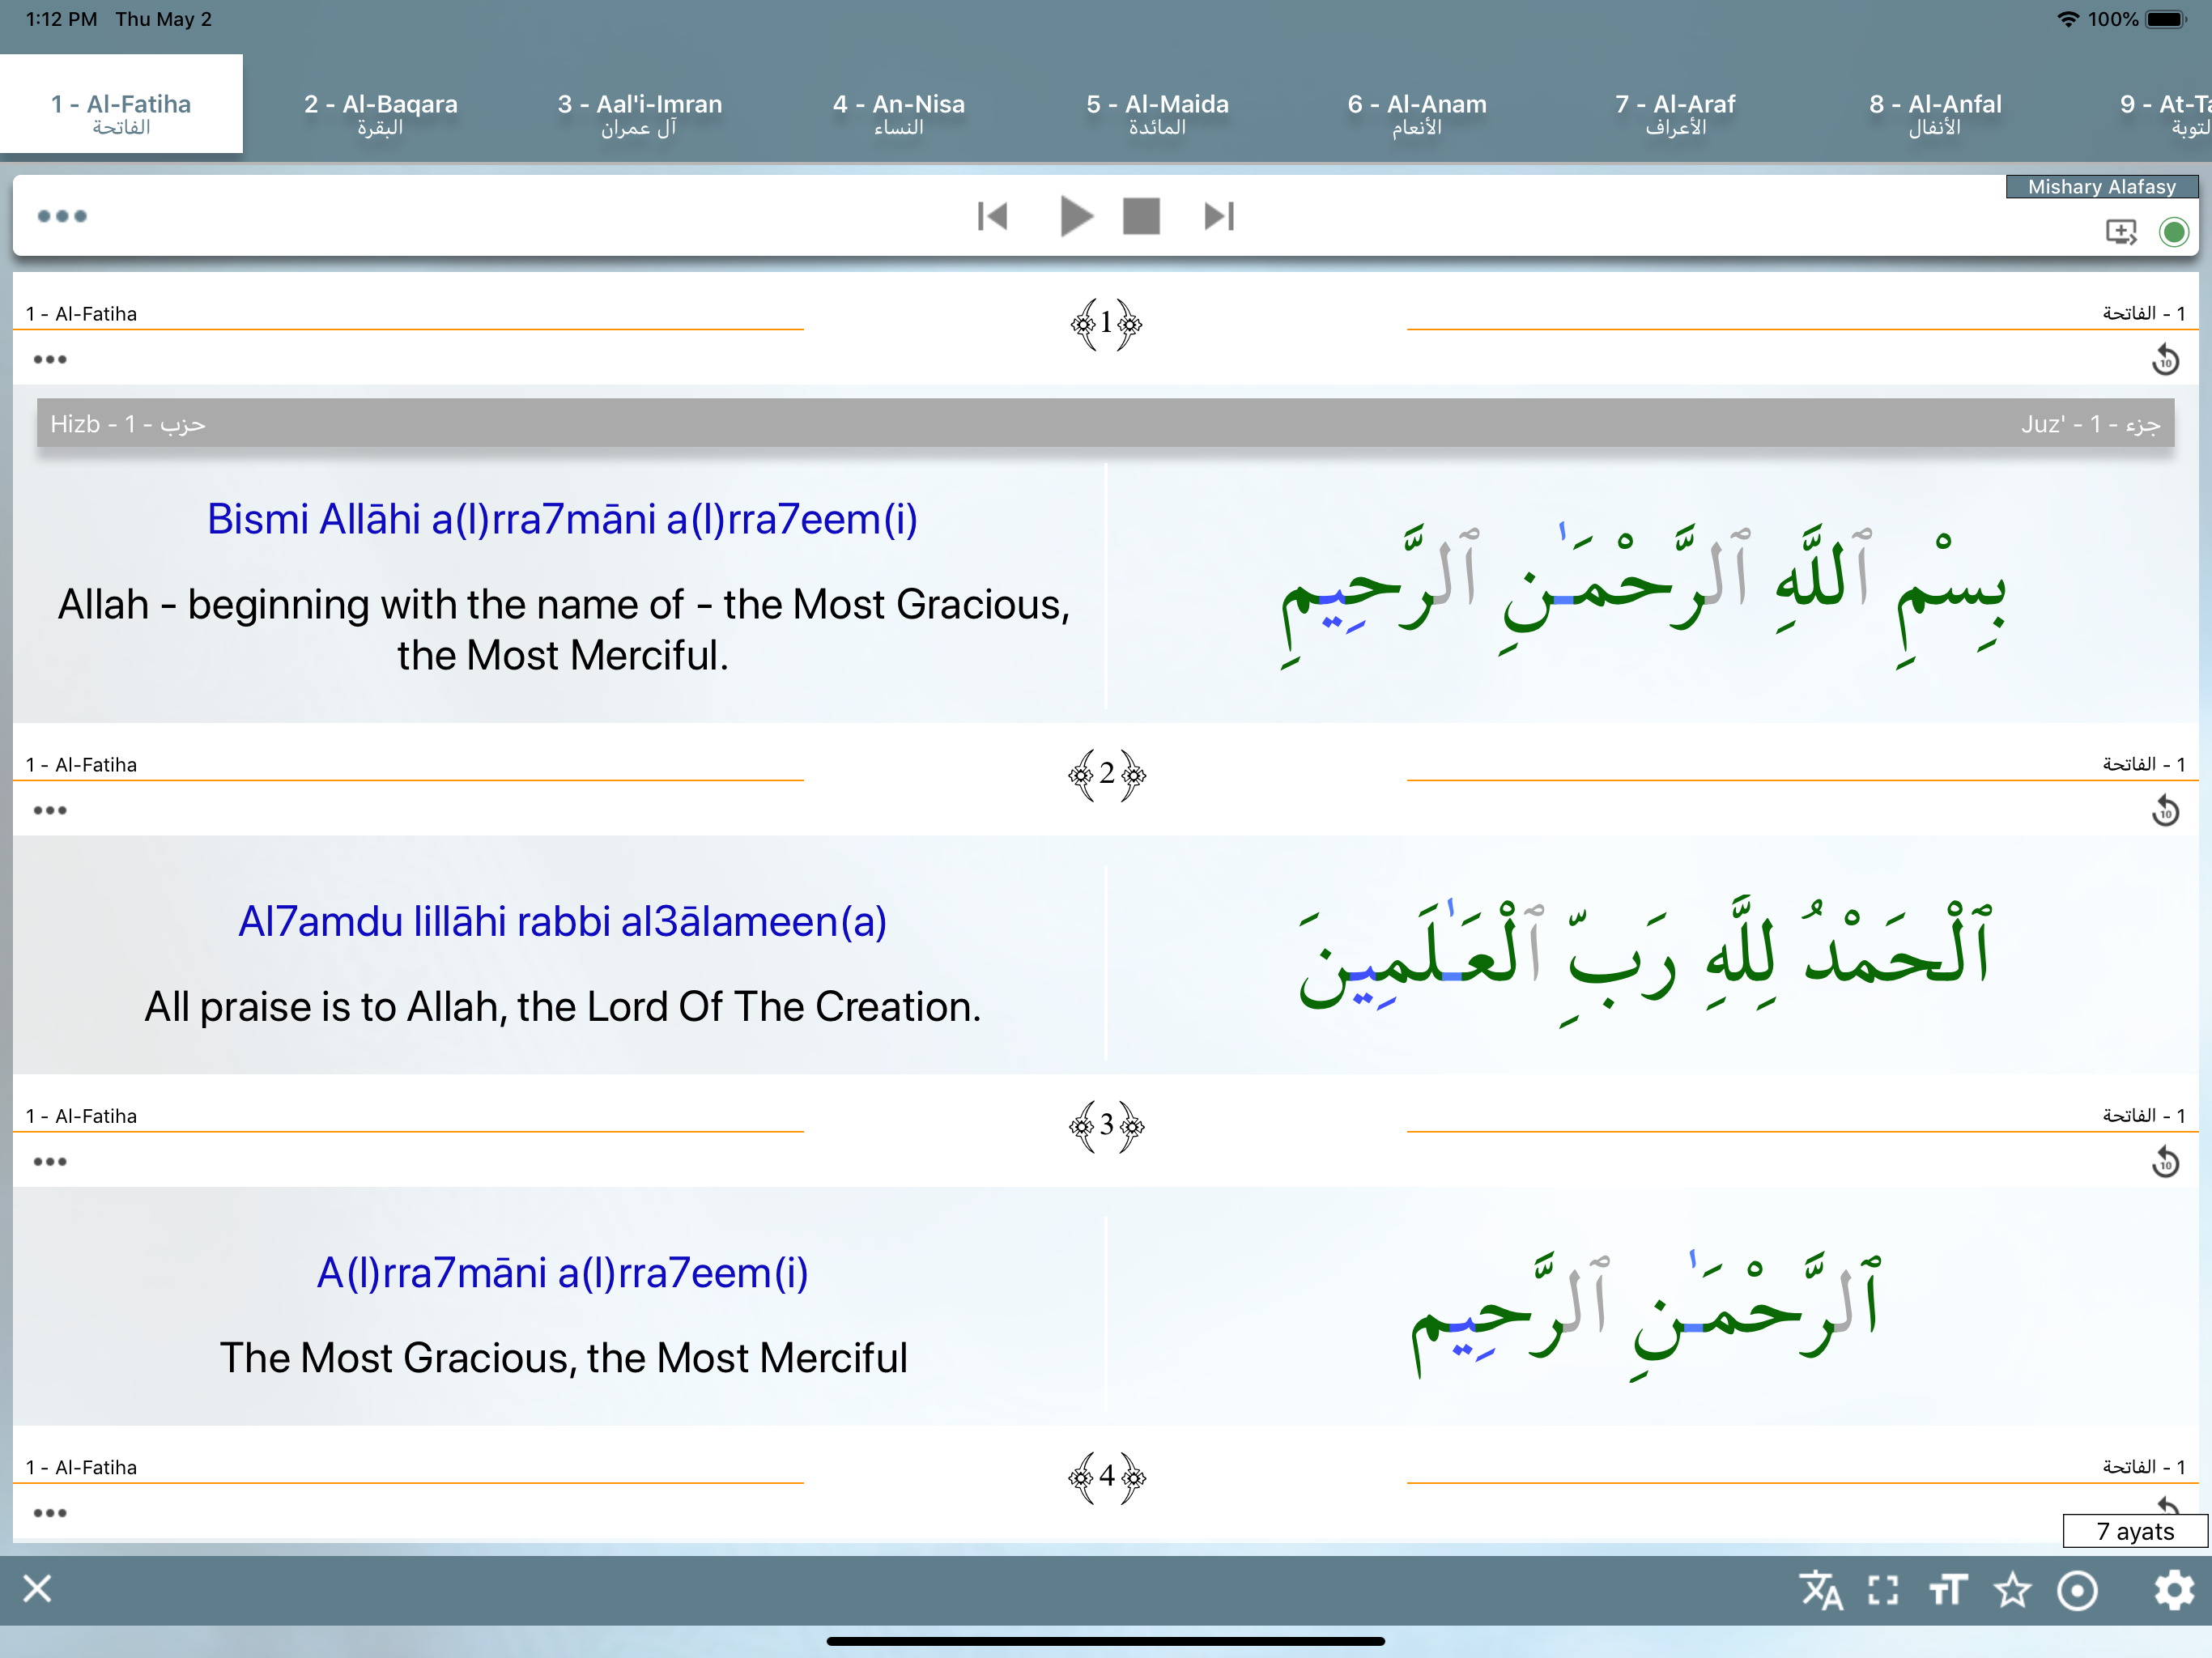2212x1658 pixels.
Task: Go back to the previous ayah
Action: [x=992, y=216]
